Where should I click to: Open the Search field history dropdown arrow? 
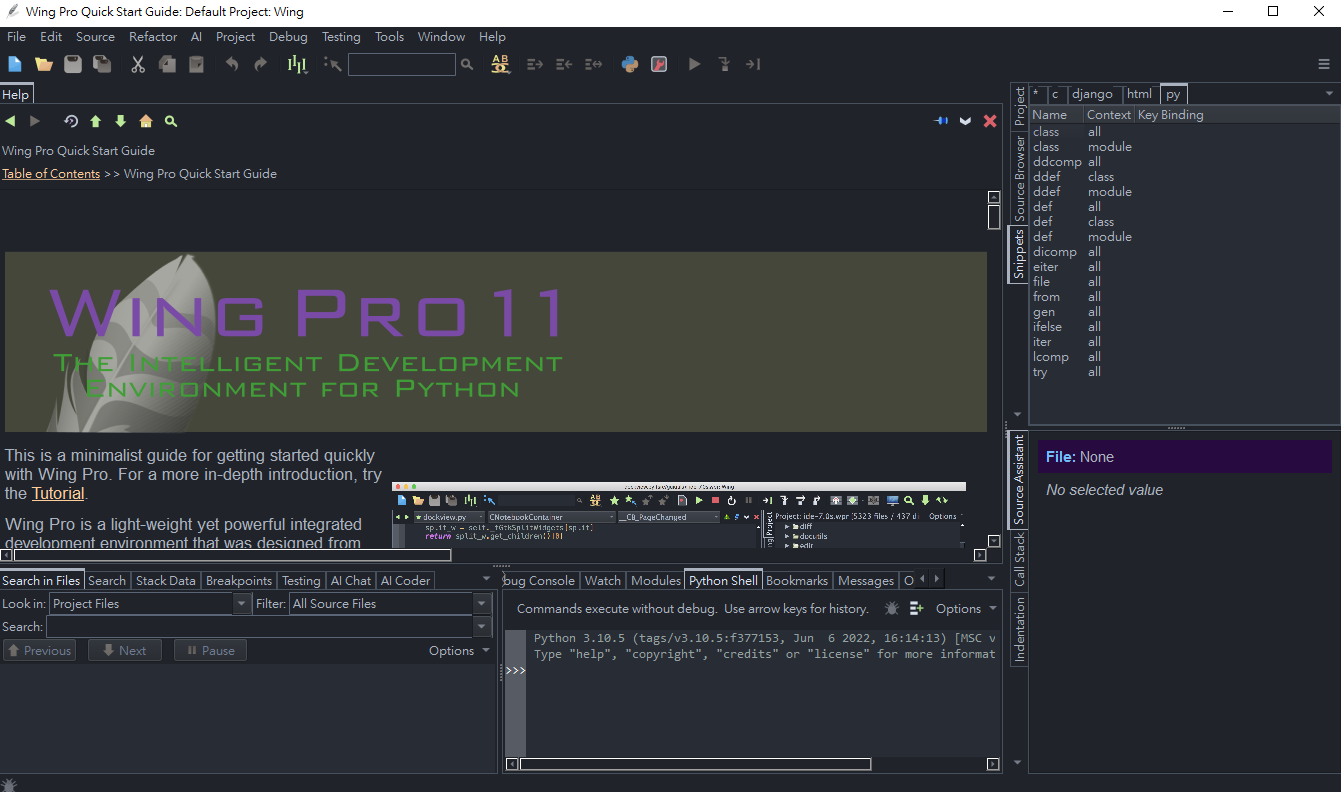click(x=483, y=627)
